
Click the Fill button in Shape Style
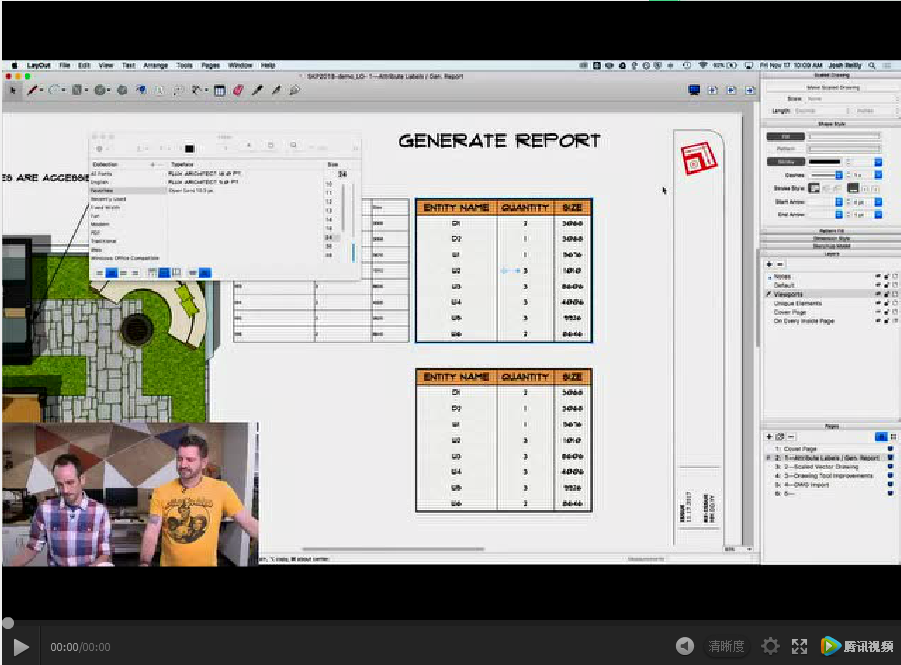tap(785, 136)
